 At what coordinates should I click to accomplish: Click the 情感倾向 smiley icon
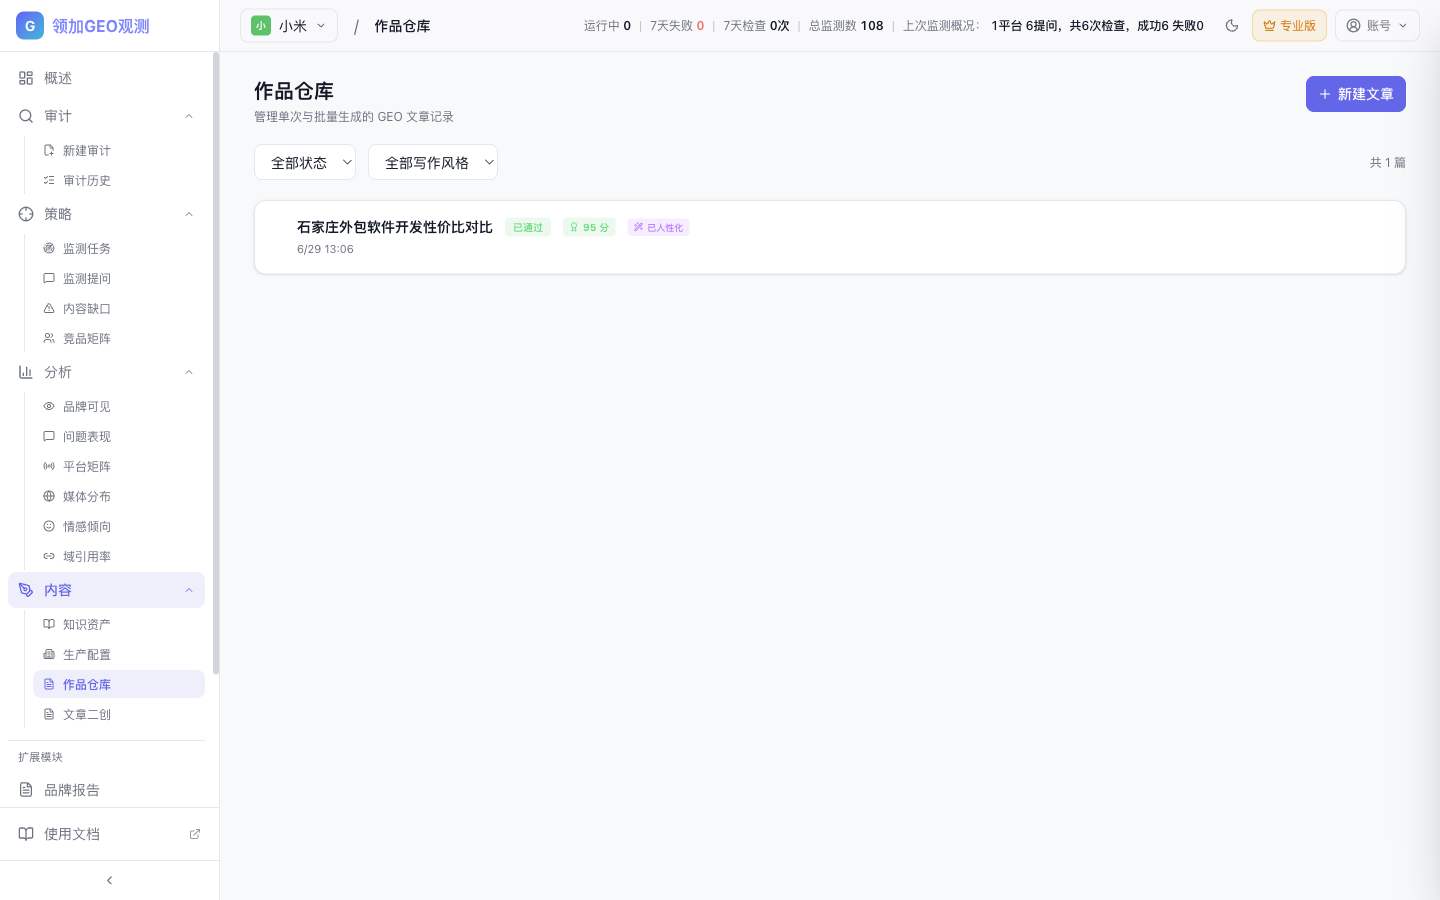49,526
